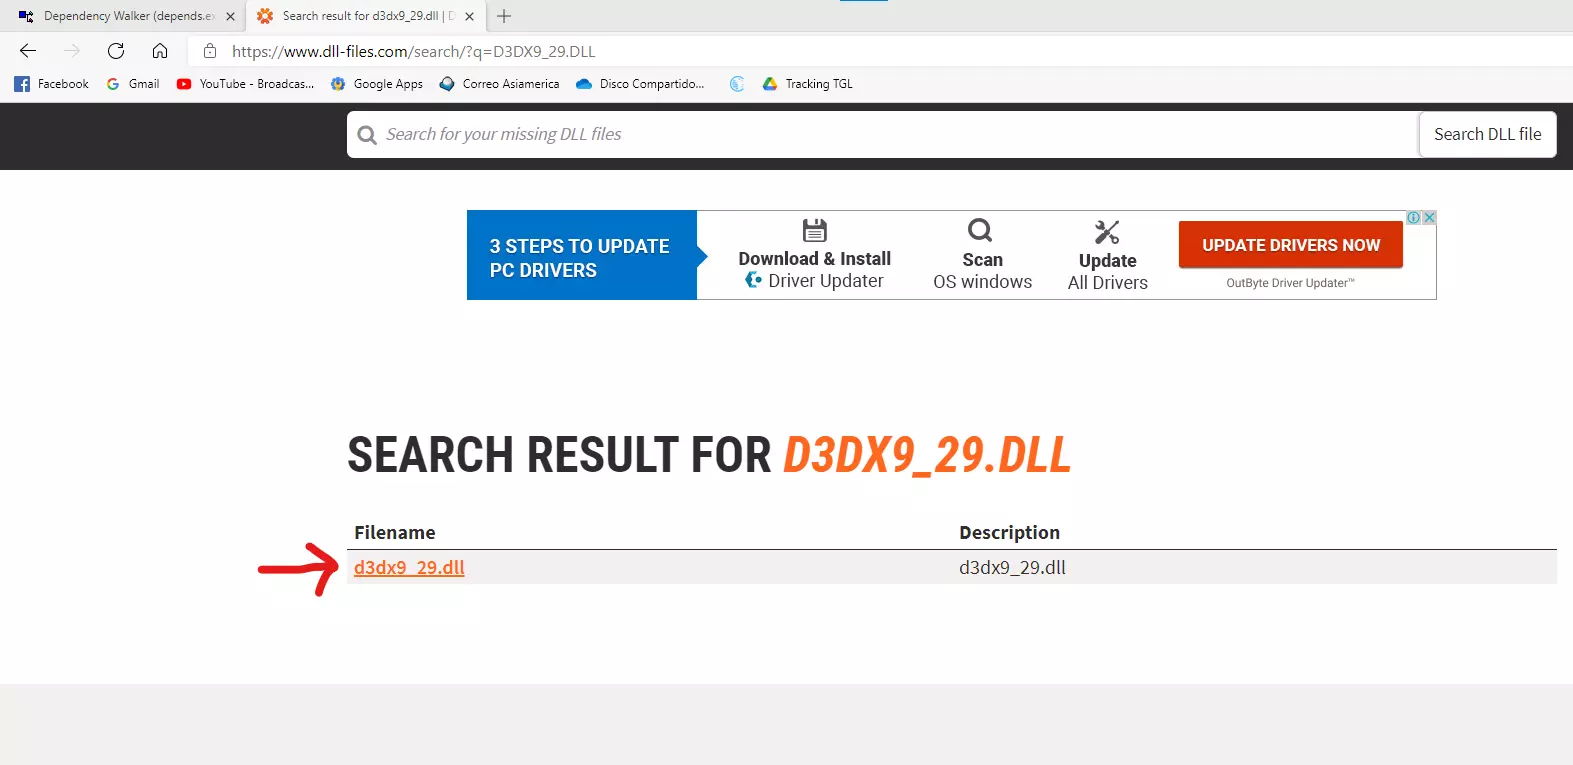
Task: Switch to the Dependency Walker tab
Action: (x=122, y=16)
